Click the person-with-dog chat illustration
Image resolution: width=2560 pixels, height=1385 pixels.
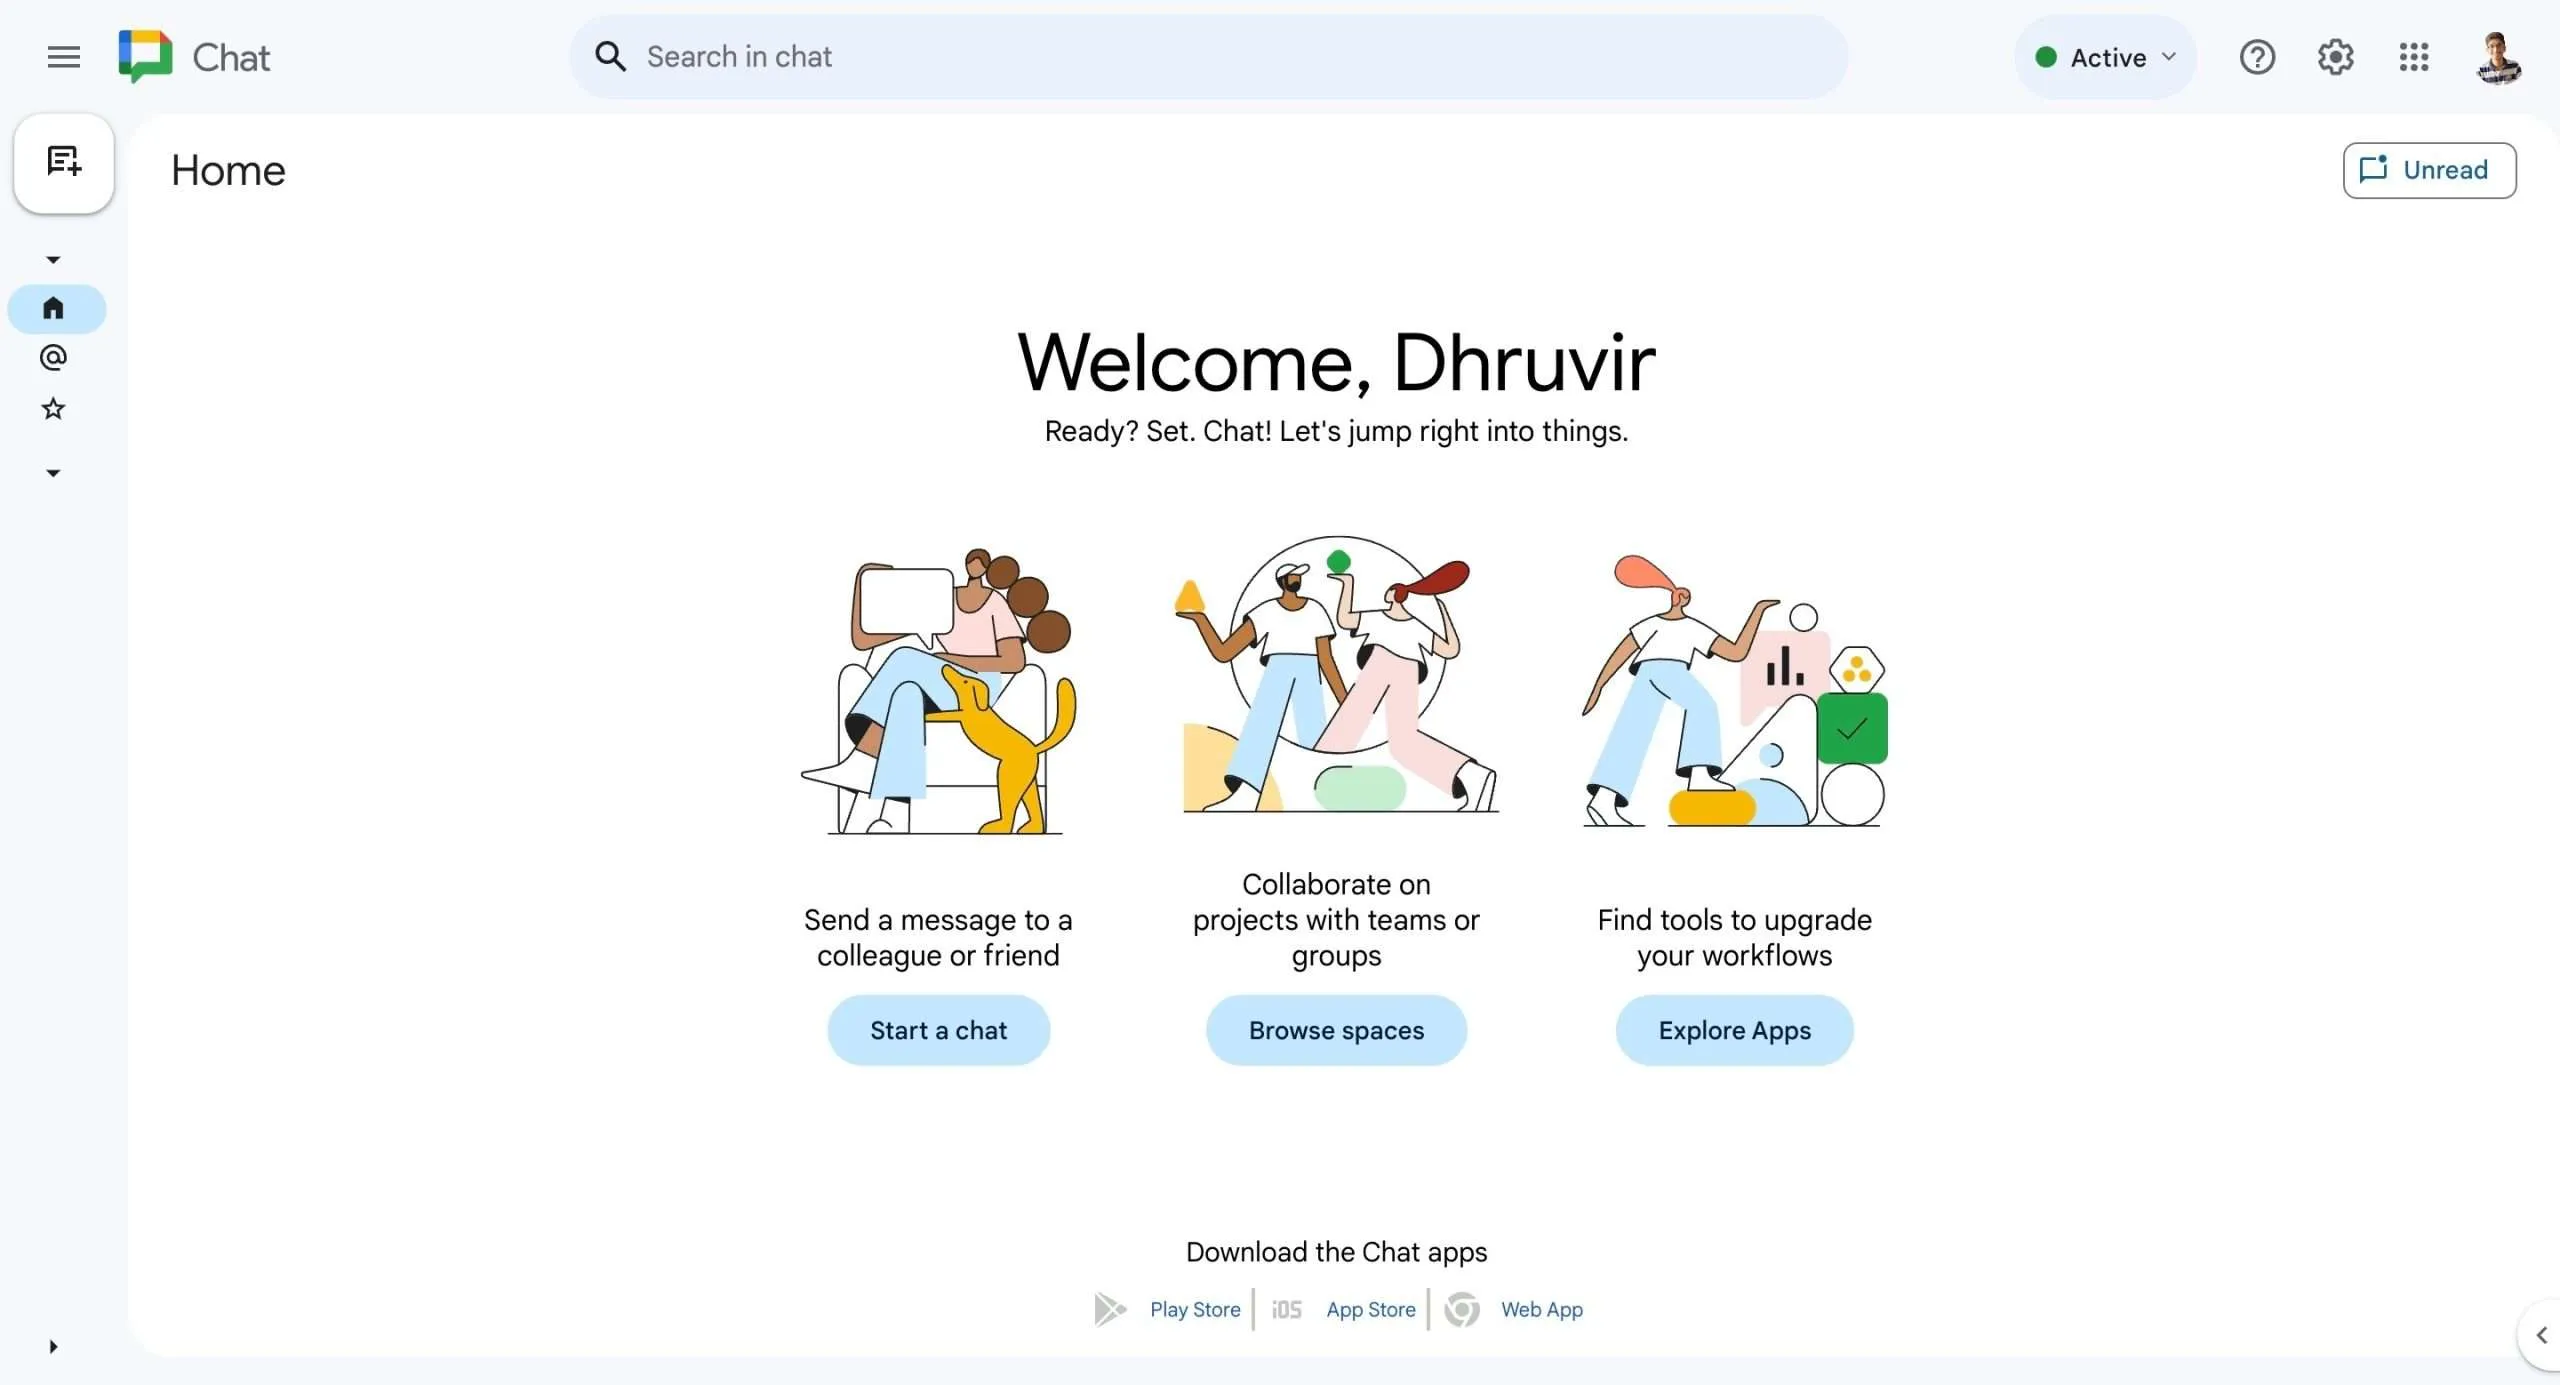click(939, 690)
